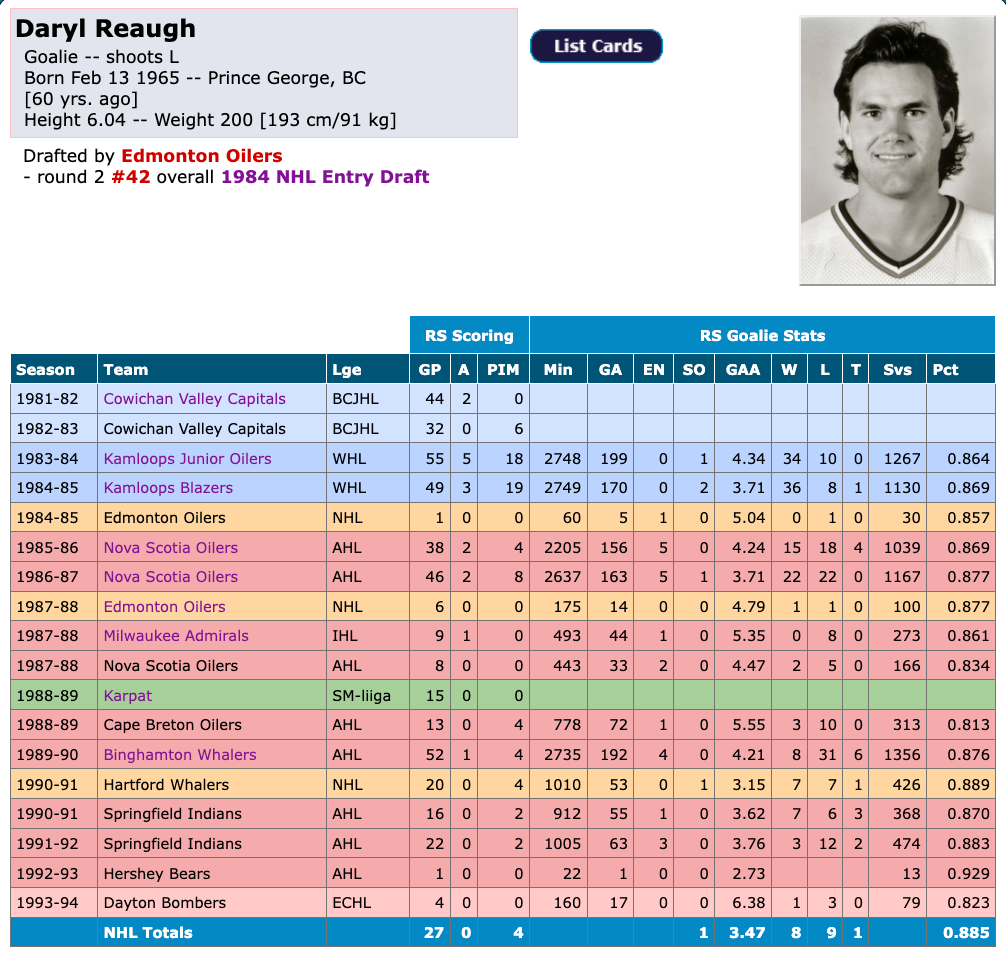This screenshot has height=958, width=1006.
Task: Click the Pct column header
Action: 960,370
